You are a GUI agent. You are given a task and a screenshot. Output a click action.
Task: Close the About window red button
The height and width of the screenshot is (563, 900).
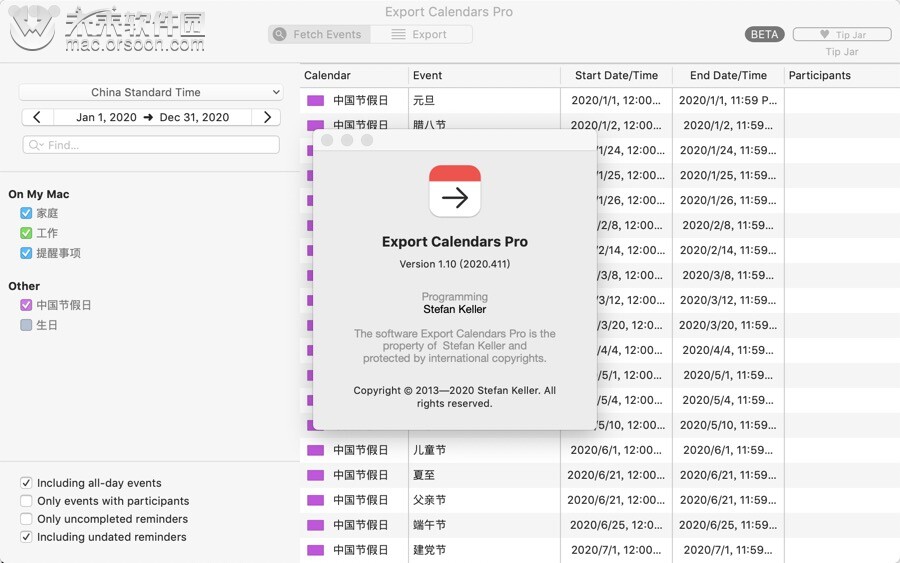coord(327,140)
